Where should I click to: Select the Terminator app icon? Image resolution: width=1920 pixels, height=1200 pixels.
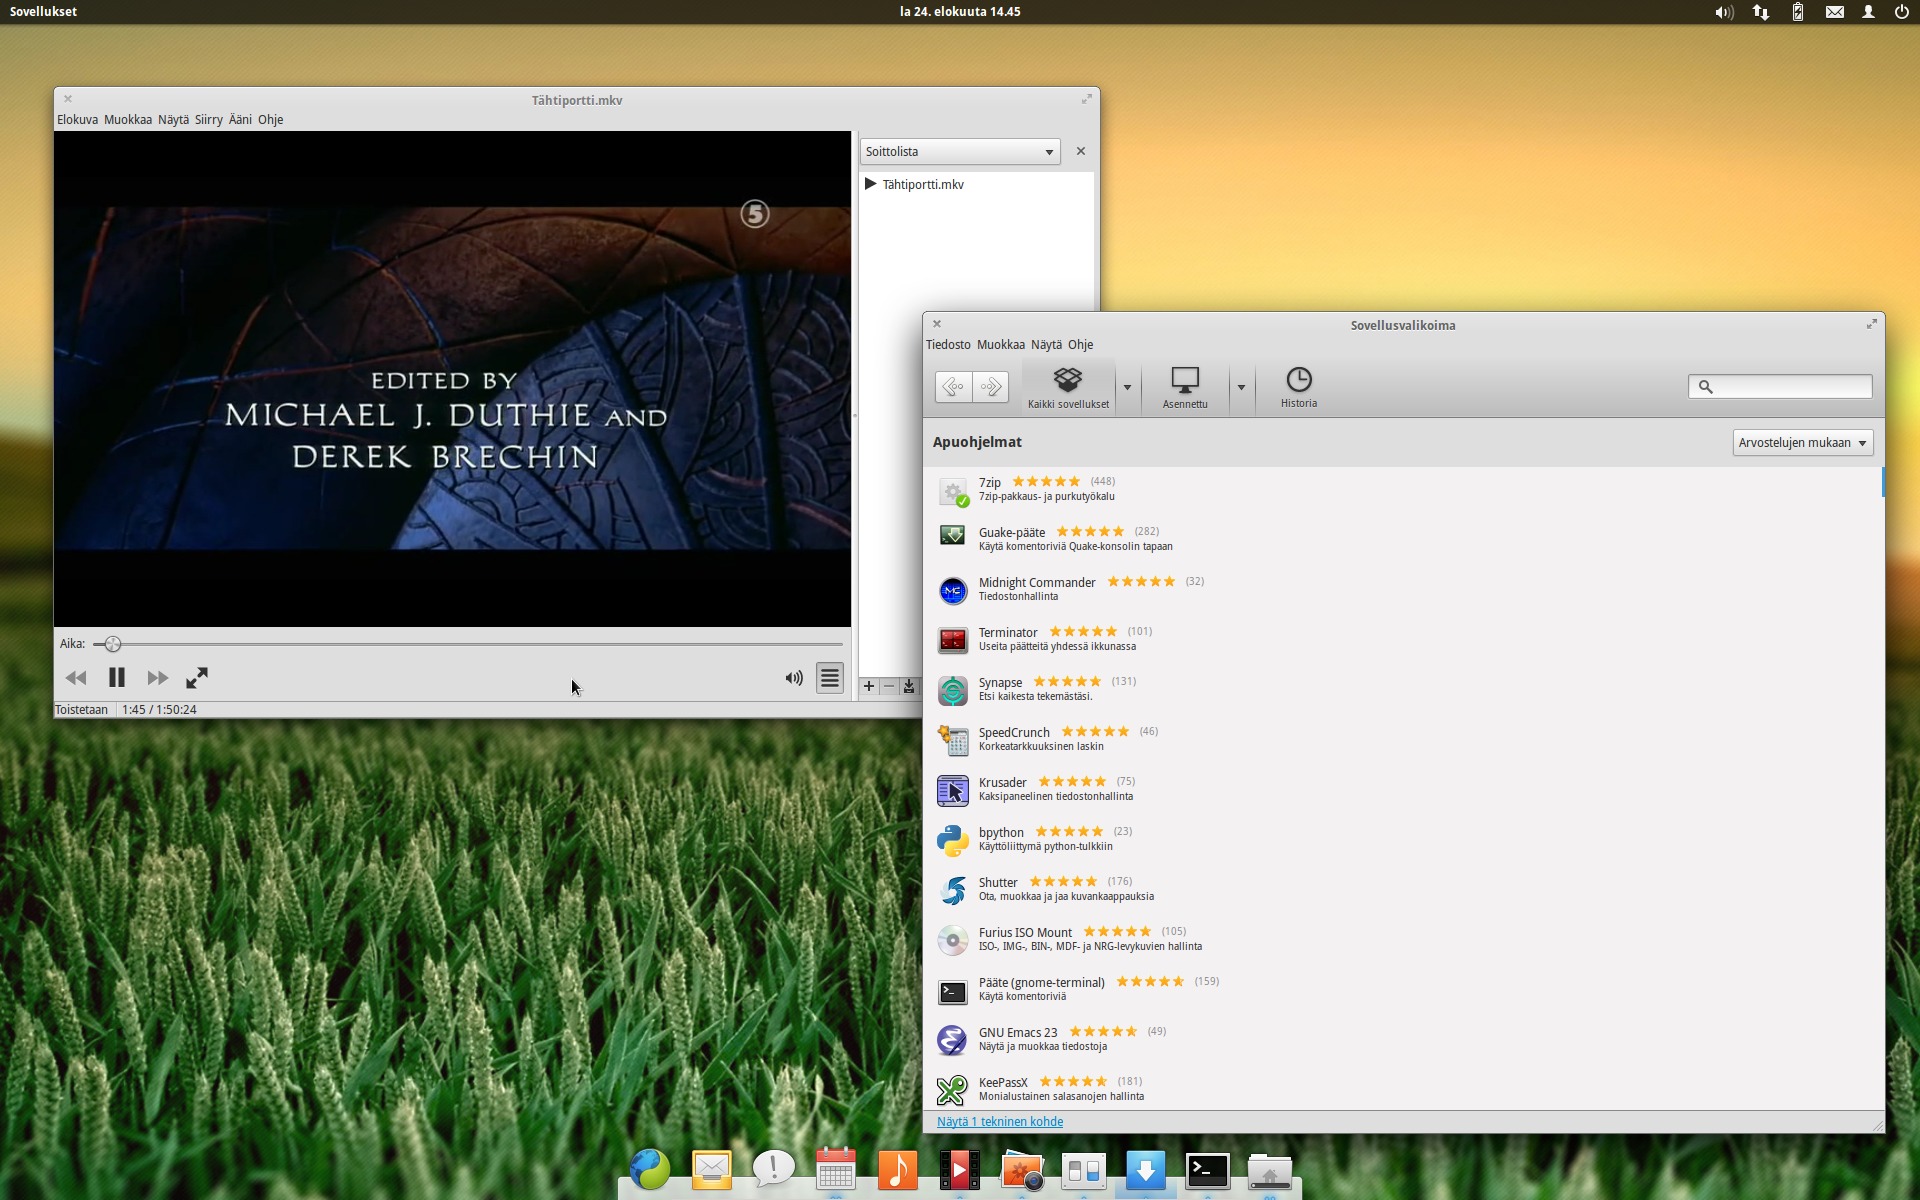point(953,640)
